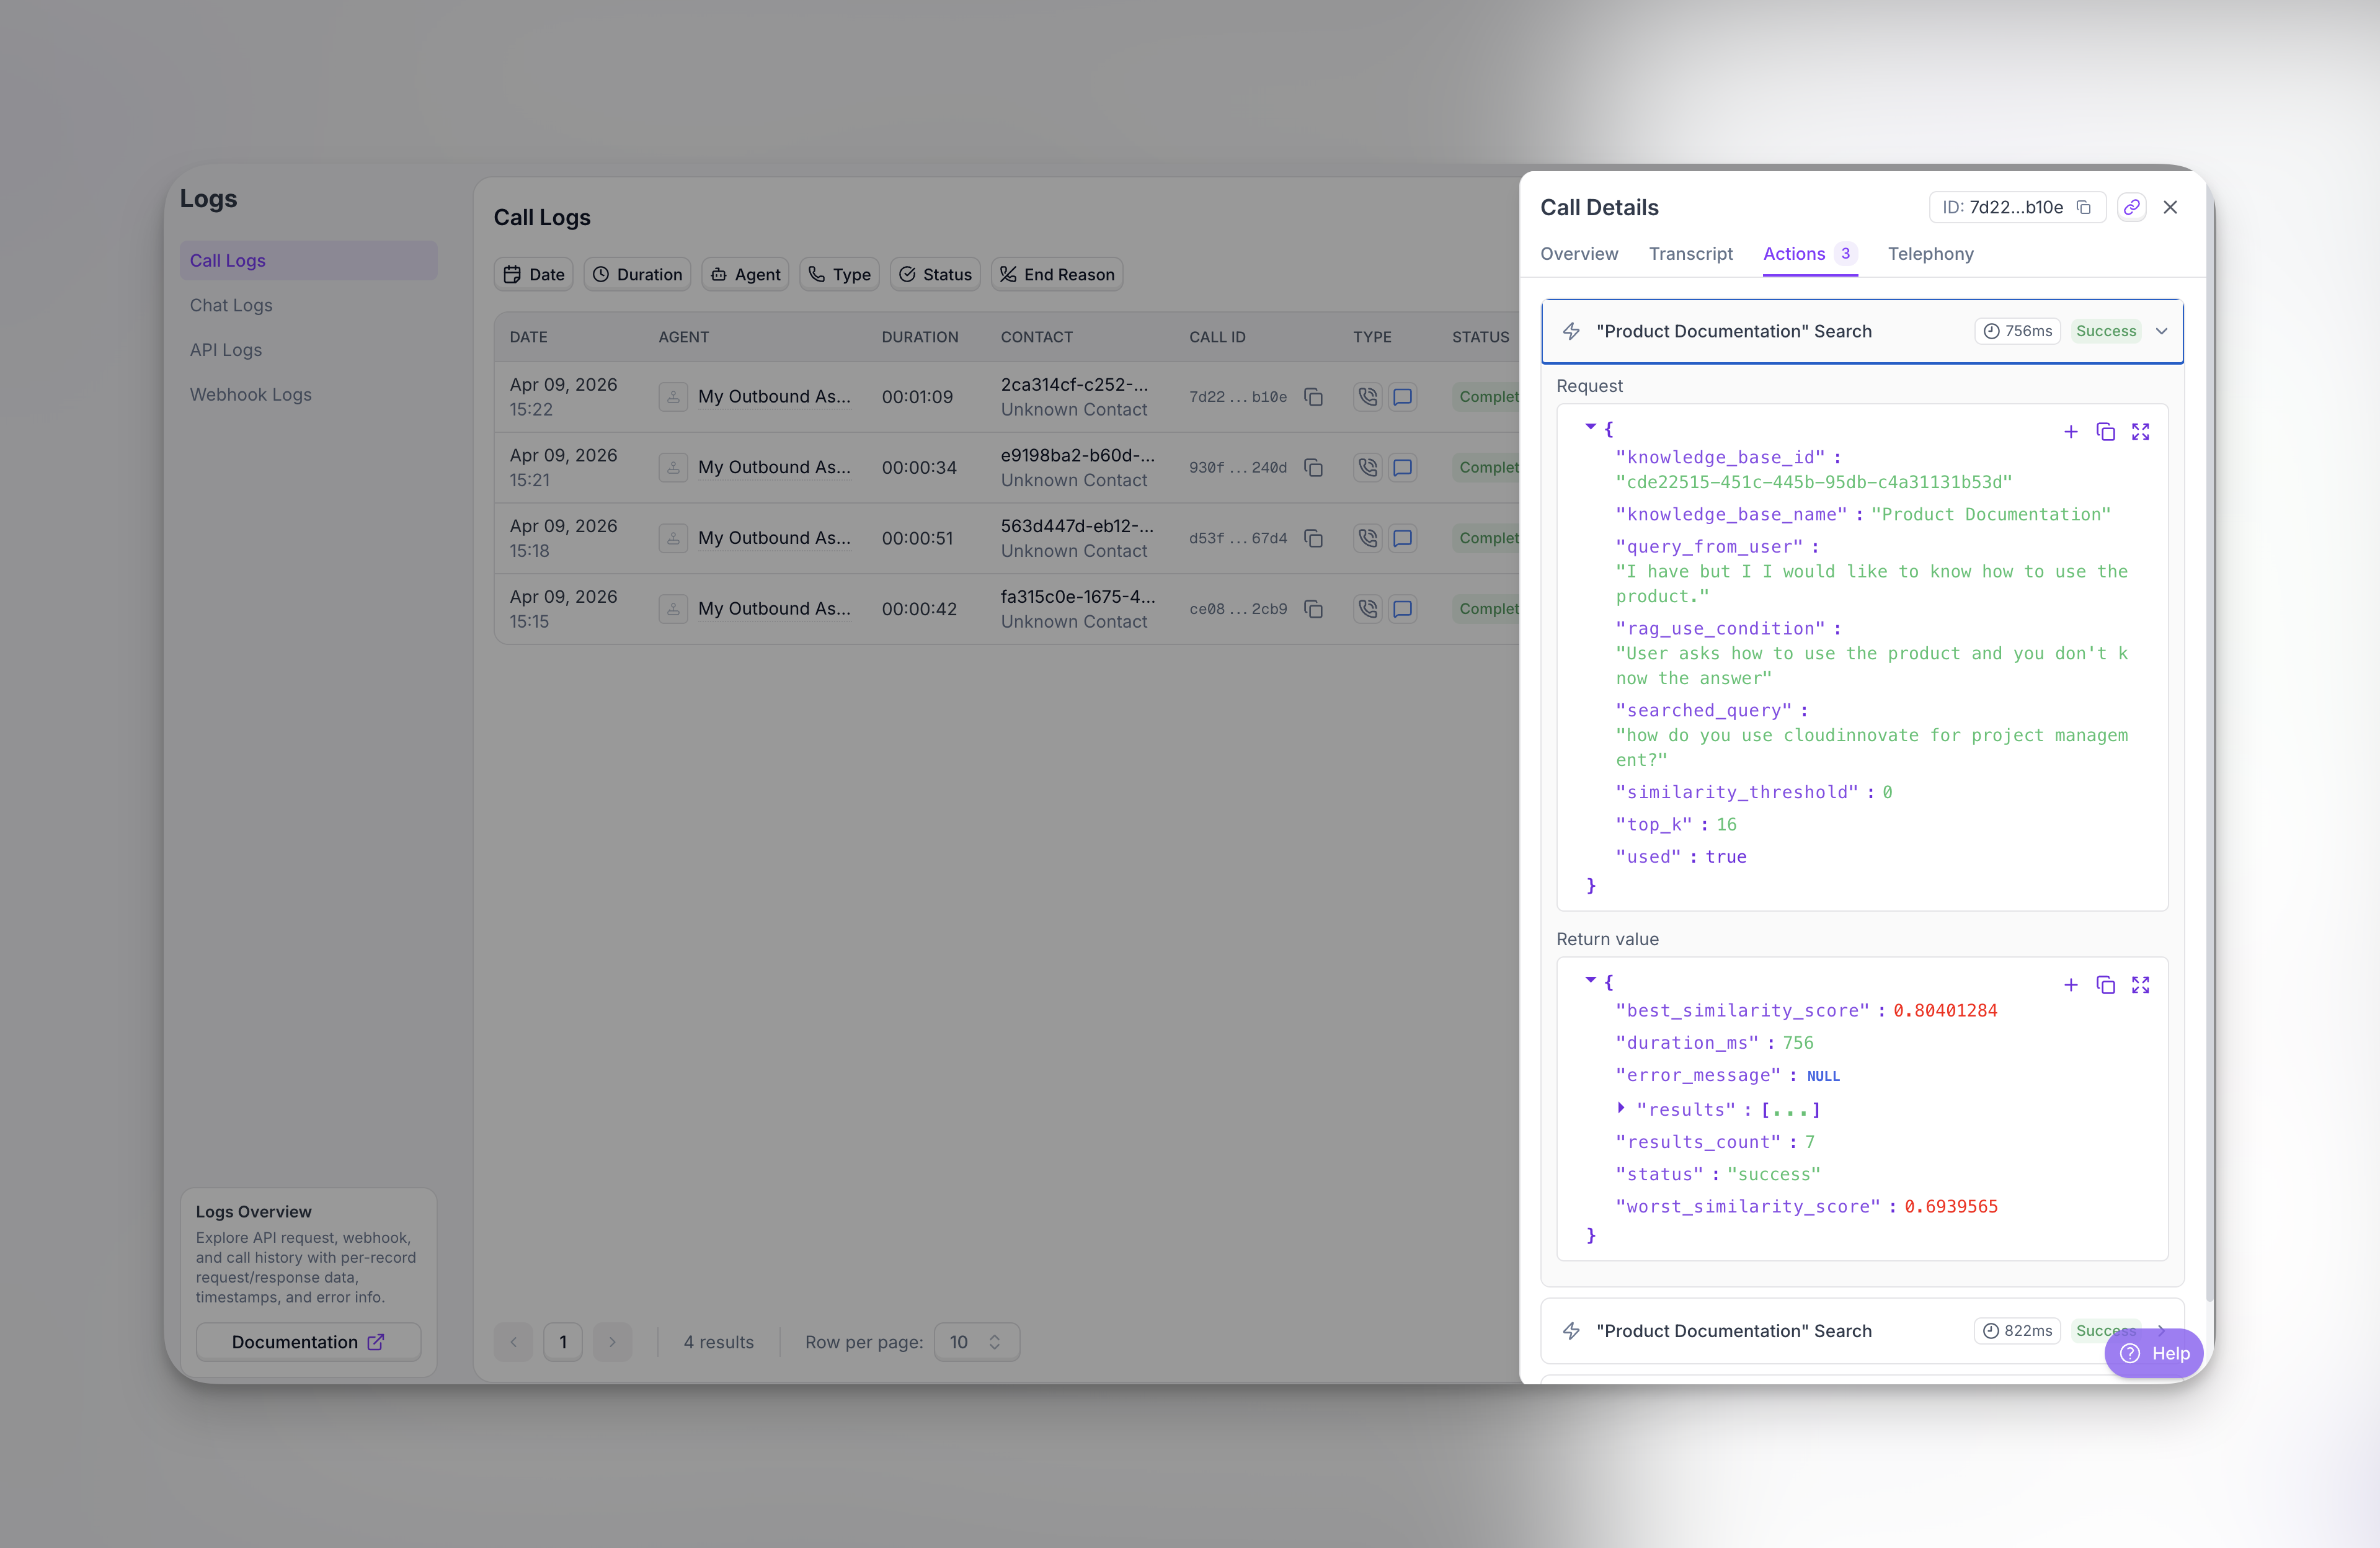Collapse the Request JSON root object
The image size is (2380, 1548).
[1590, 427]
